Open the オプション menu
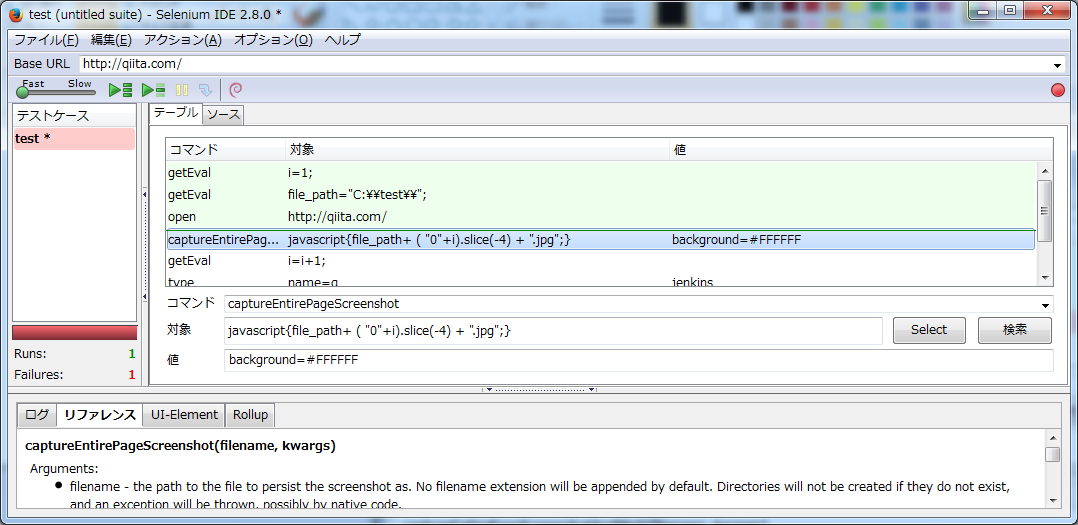The width and height of the screenshot is (1078, 525). pyautogui.click(x=273, y=39)
